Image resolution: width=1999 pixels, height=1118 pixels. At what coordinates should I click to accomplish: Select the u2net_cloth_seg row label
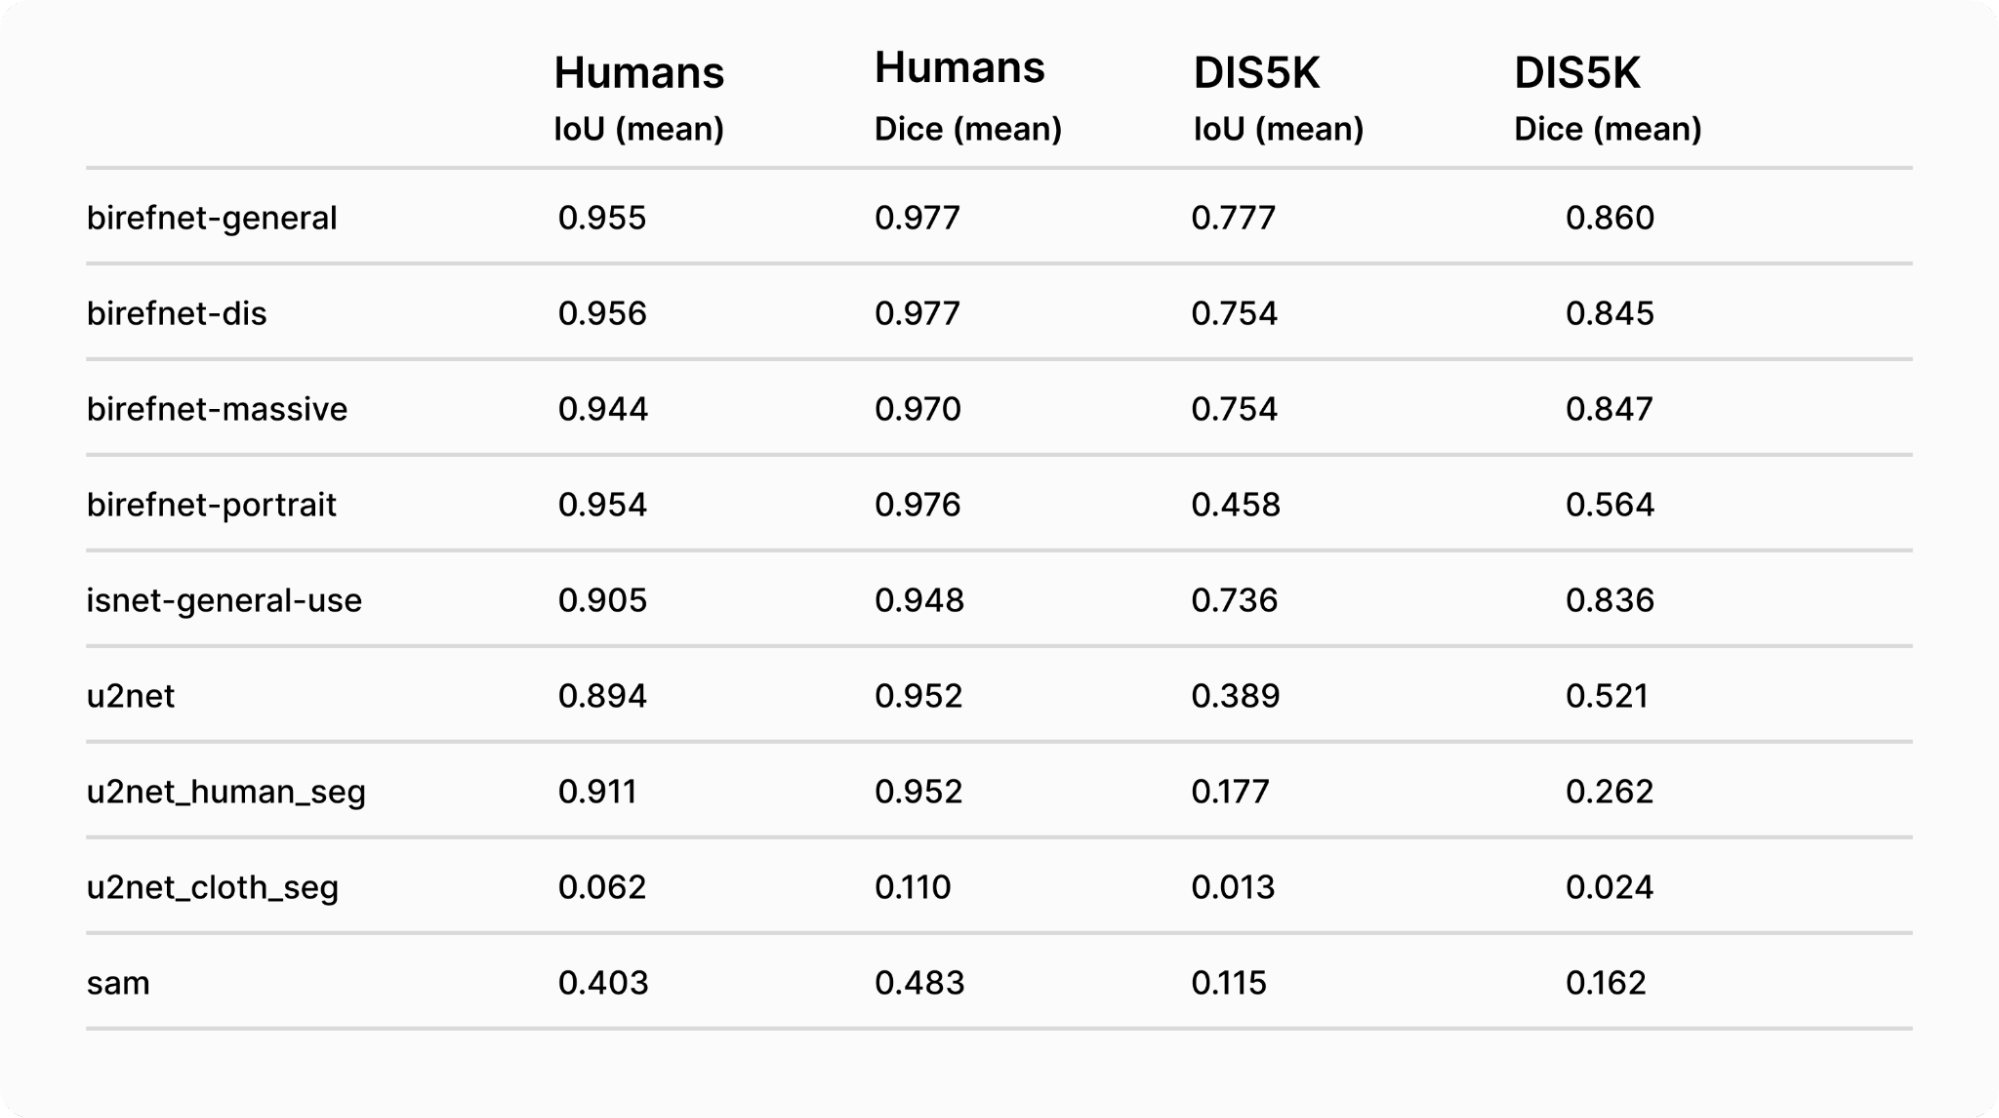213,887
